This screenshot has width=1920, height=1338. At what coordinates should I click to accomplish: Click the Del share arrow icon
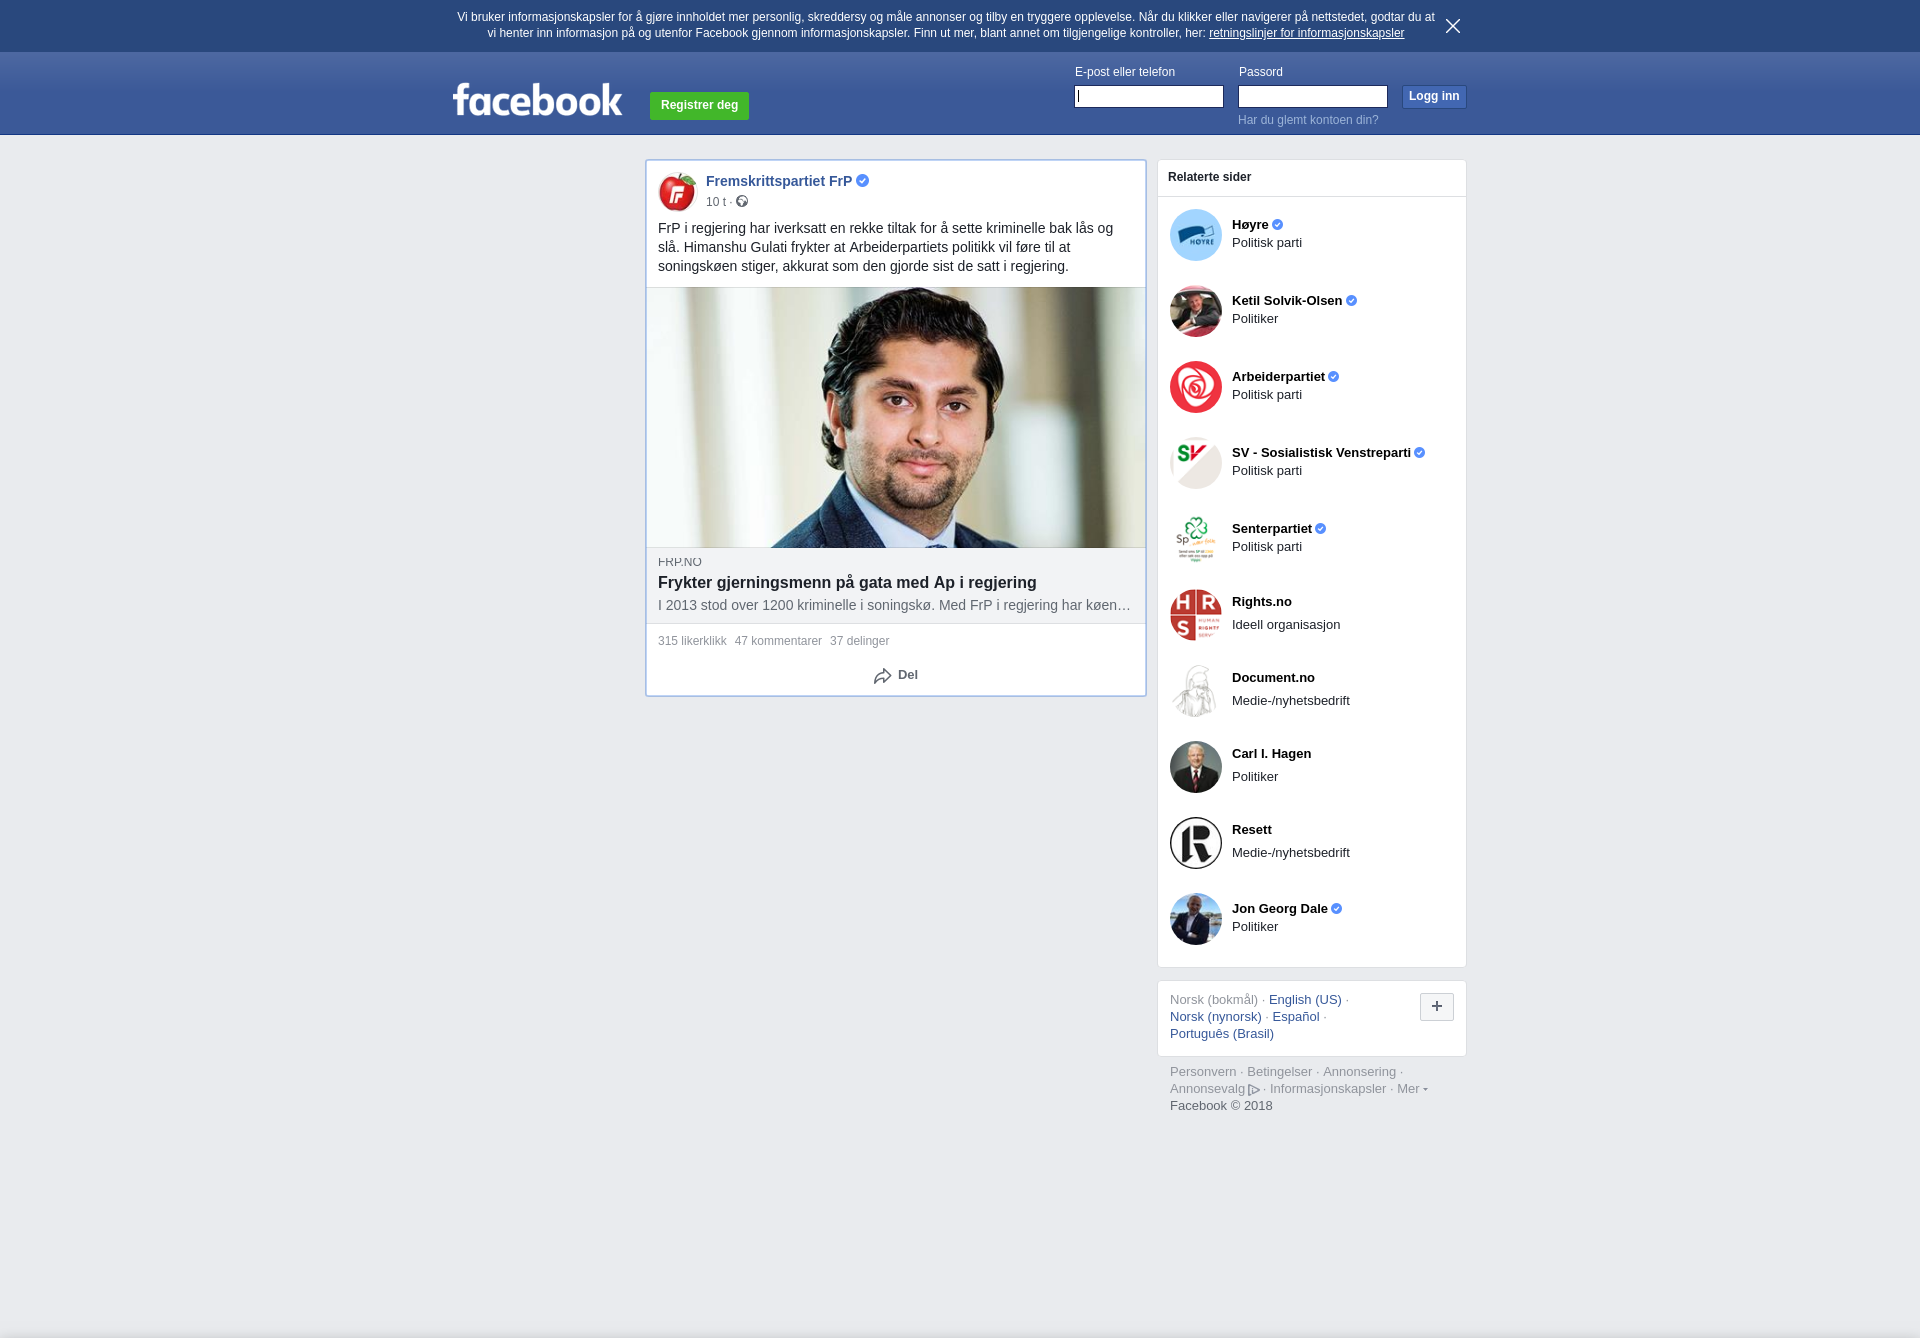pos(882,676)
